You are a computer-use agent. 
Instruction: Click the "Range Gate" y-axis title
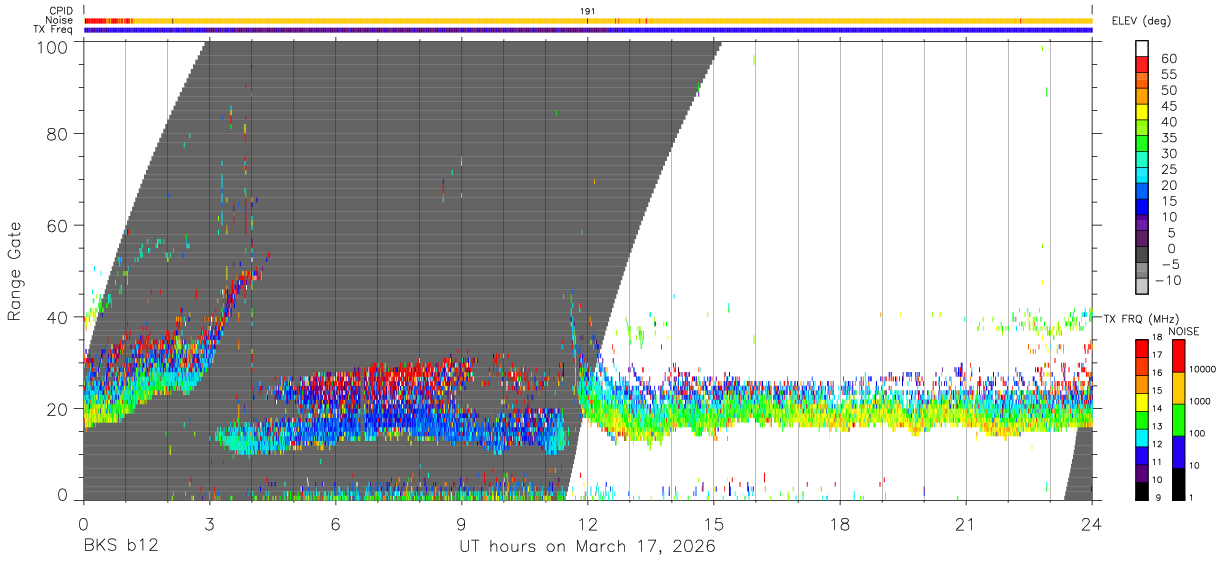click(x=15, y=272)
